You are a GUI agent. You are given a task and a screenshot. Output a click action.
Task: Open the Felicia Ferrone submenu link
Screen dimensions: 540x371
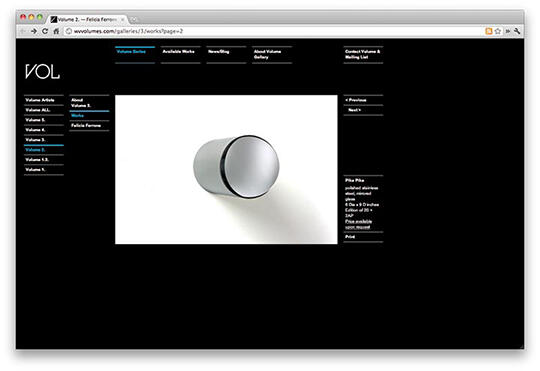tap(86, 126)
